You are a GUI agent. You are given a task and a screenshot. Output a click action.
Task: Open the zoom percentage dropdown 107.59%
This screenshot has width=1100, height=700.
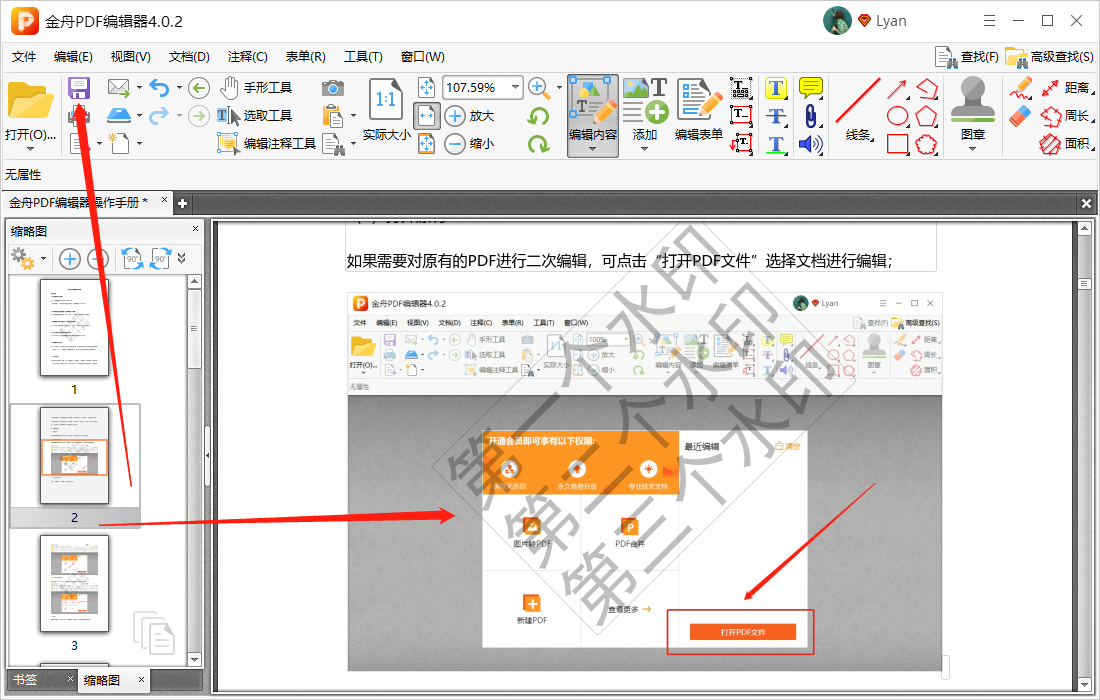pos(516,88)
